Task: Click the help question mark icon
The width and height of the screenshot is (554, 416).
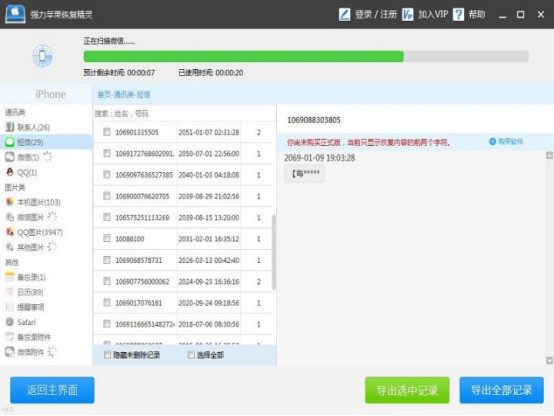Action: pyautogui.click(x=458, y=14)
